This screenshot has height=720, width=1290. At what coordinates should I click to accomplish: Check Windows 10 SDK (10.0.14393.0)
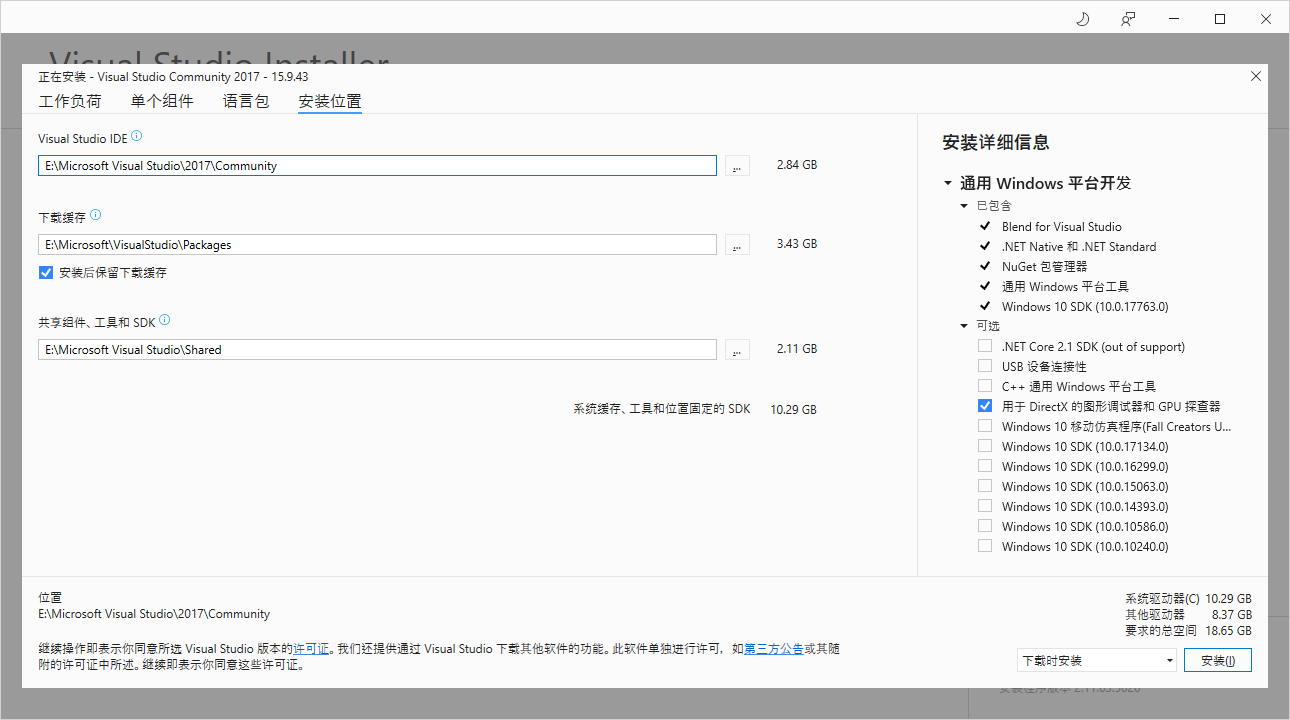985,506
